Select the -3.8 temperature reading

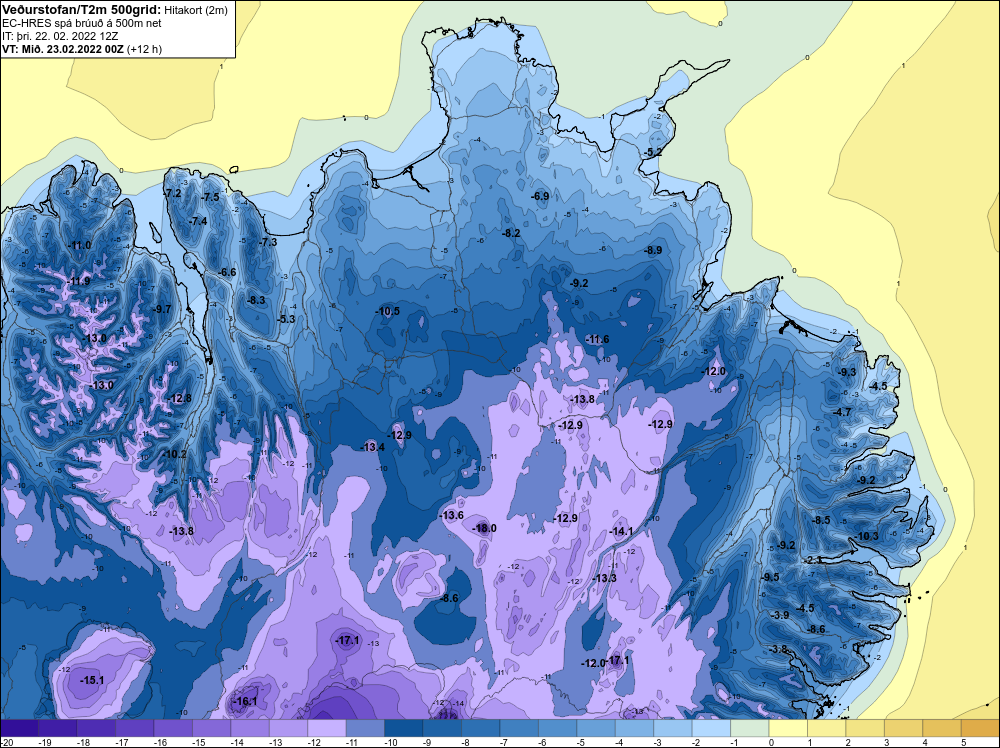coord(778,649)
